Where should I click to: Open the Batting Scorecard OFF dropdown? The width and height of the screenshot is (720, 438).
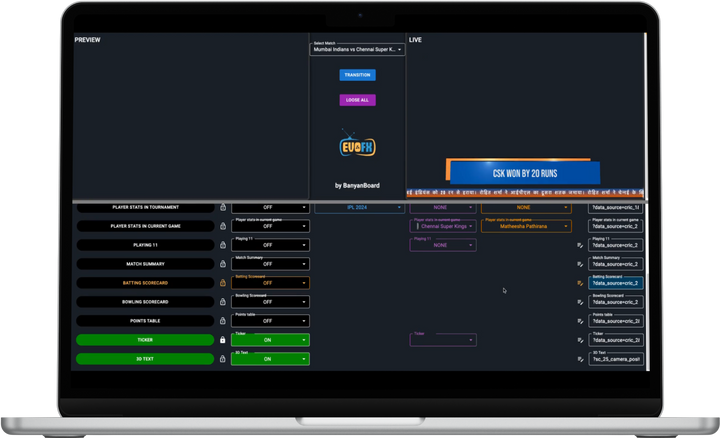[270, 283]
